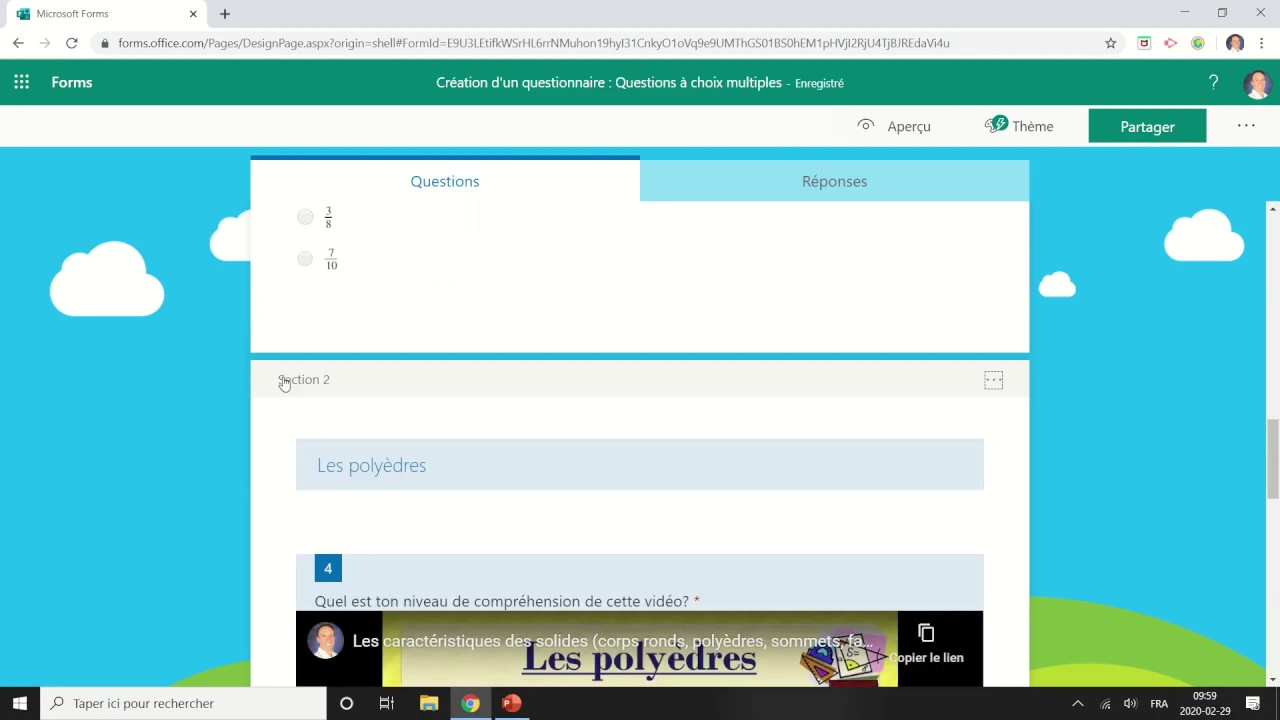Click the page vertical scrollbar thumb

[x=1273, y=459]
